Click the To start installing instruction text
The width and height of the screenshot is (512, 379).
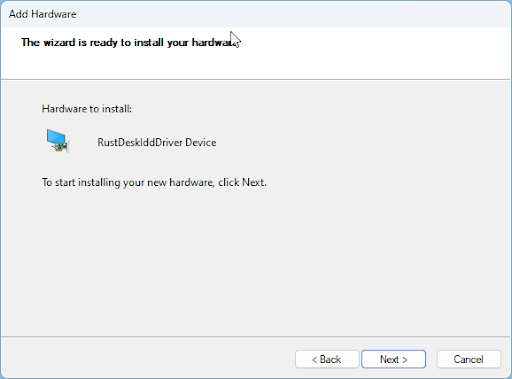coord(154,182)
